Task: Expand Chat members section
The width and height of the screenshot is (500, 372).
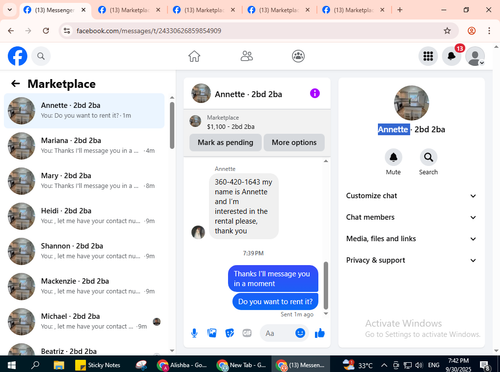Action: tap(411, 217)
